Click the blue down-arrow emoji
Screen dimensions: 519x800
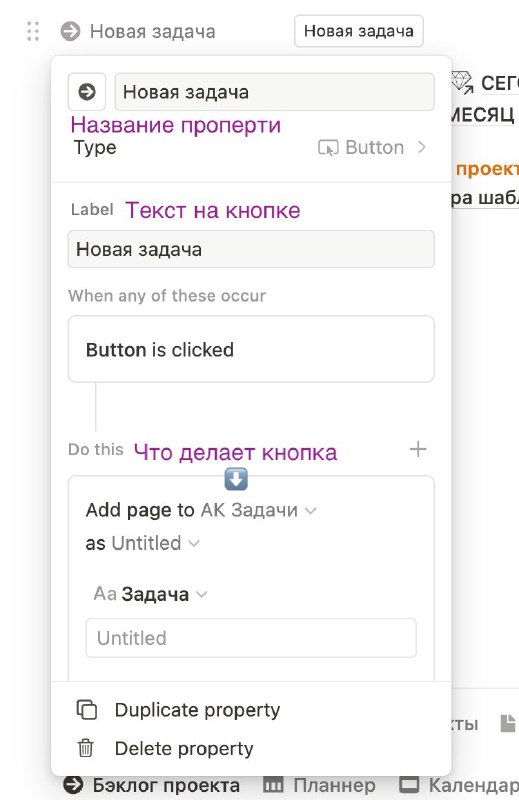click(236, 480)
